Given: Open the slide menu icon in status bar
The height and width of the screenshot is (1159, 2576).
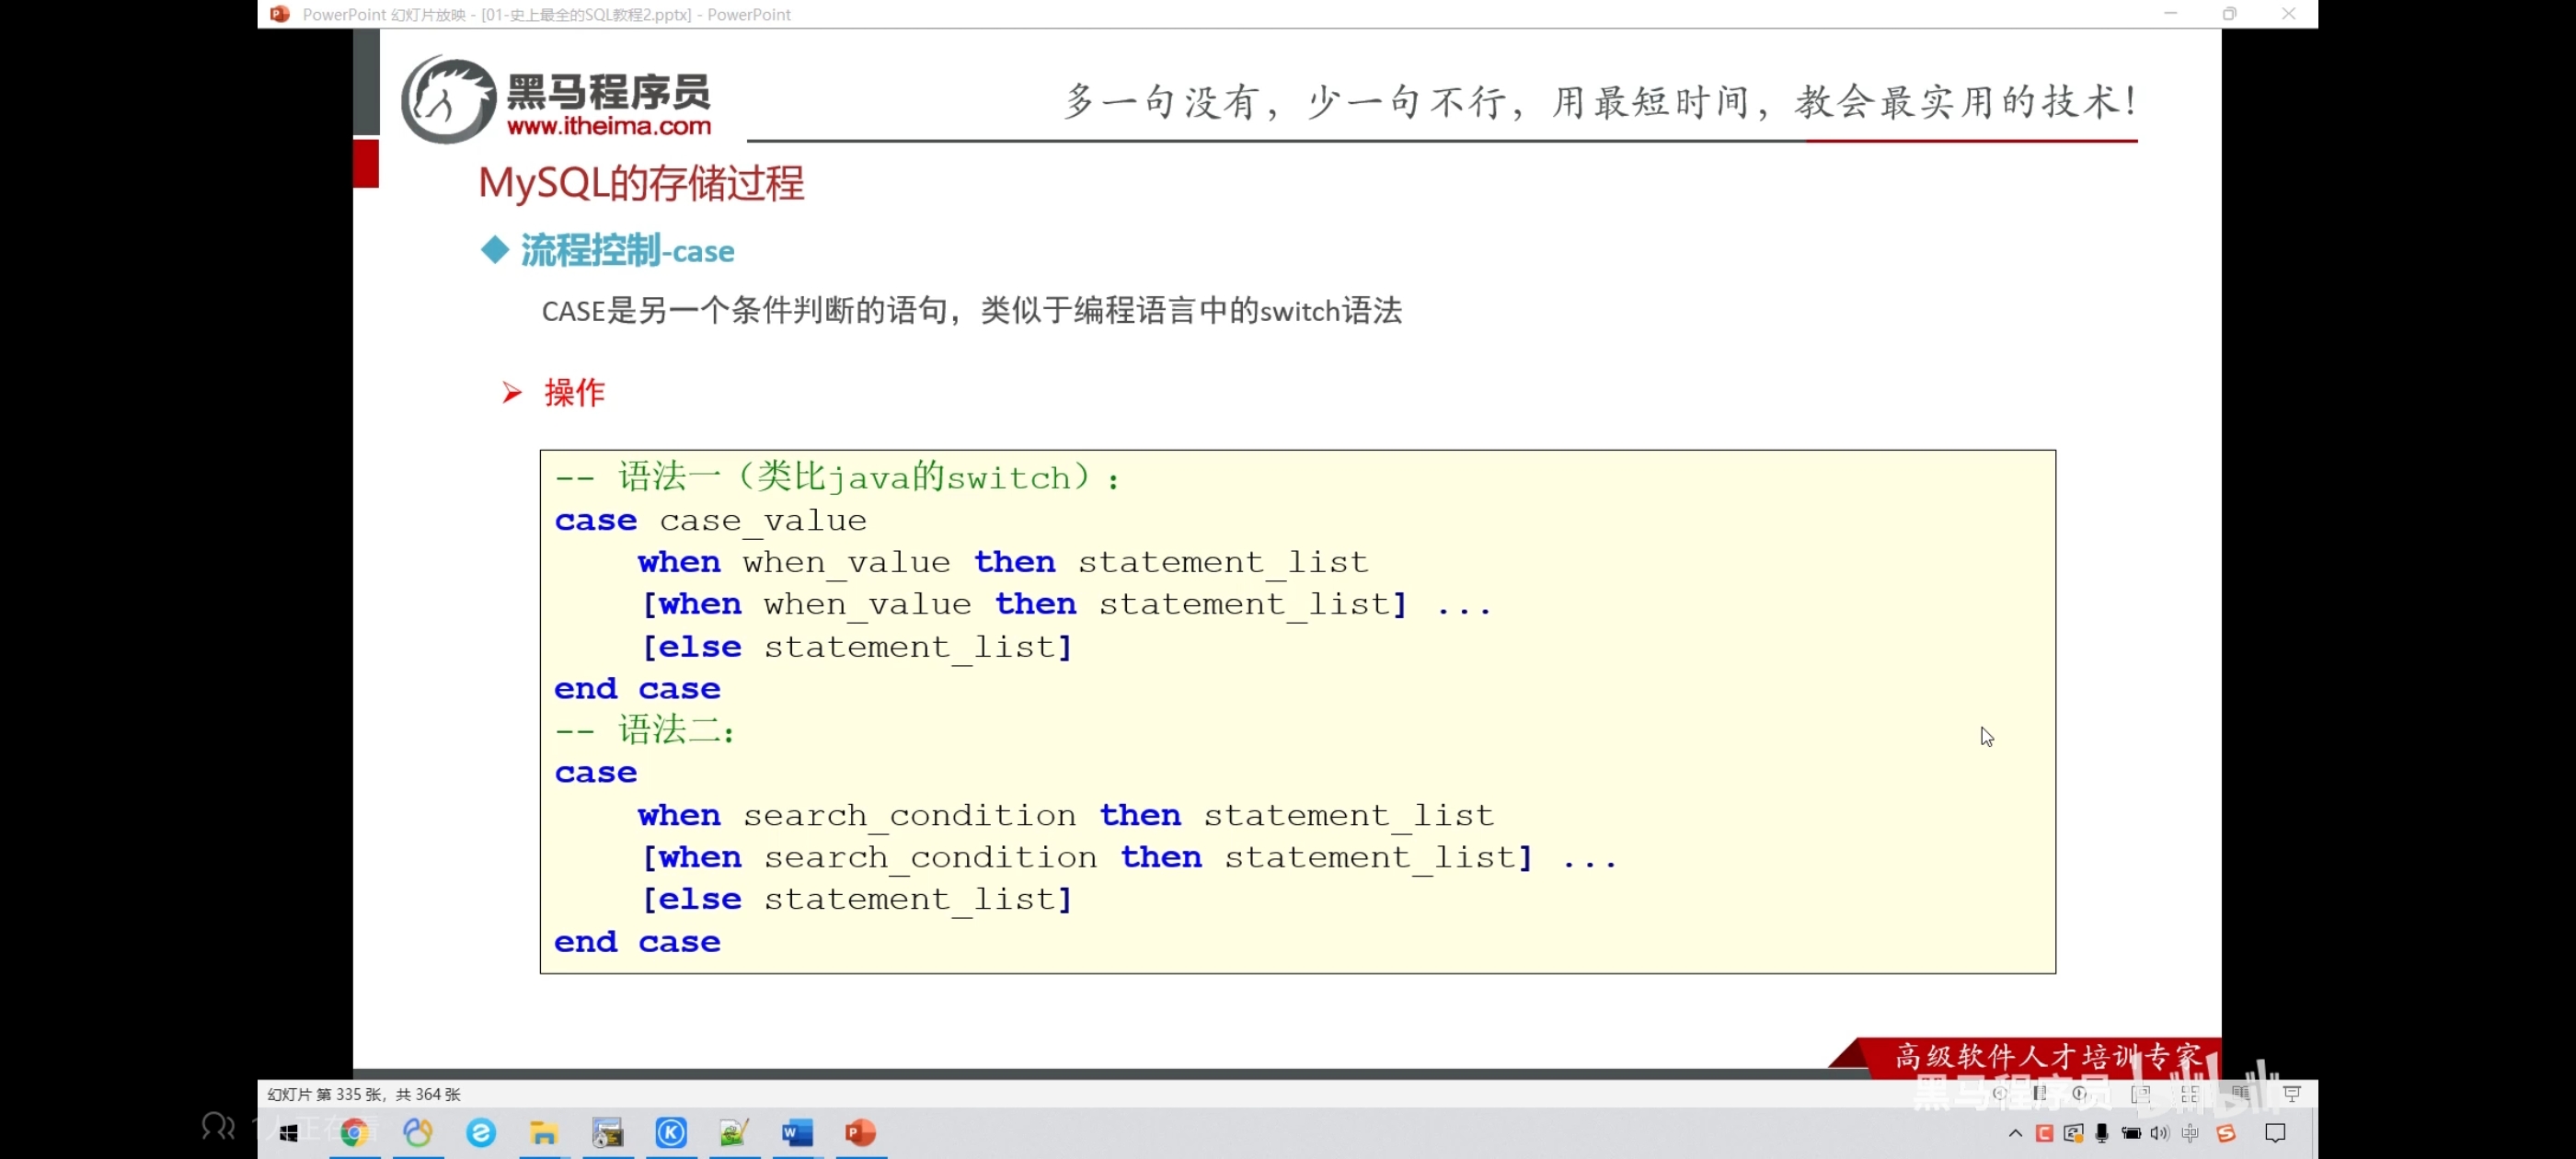Looking at the screenshot, I should pos(2040,1093).
